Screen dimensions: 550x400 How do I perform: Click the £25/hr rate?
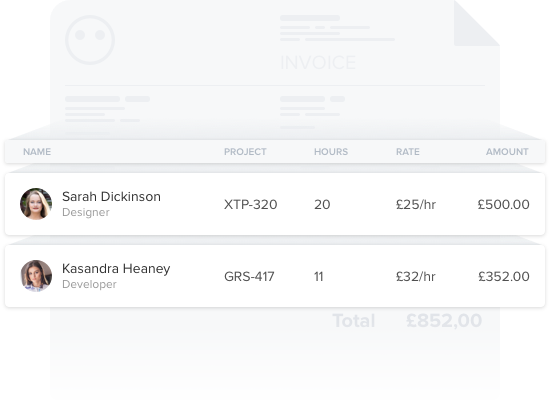(416, 205)
